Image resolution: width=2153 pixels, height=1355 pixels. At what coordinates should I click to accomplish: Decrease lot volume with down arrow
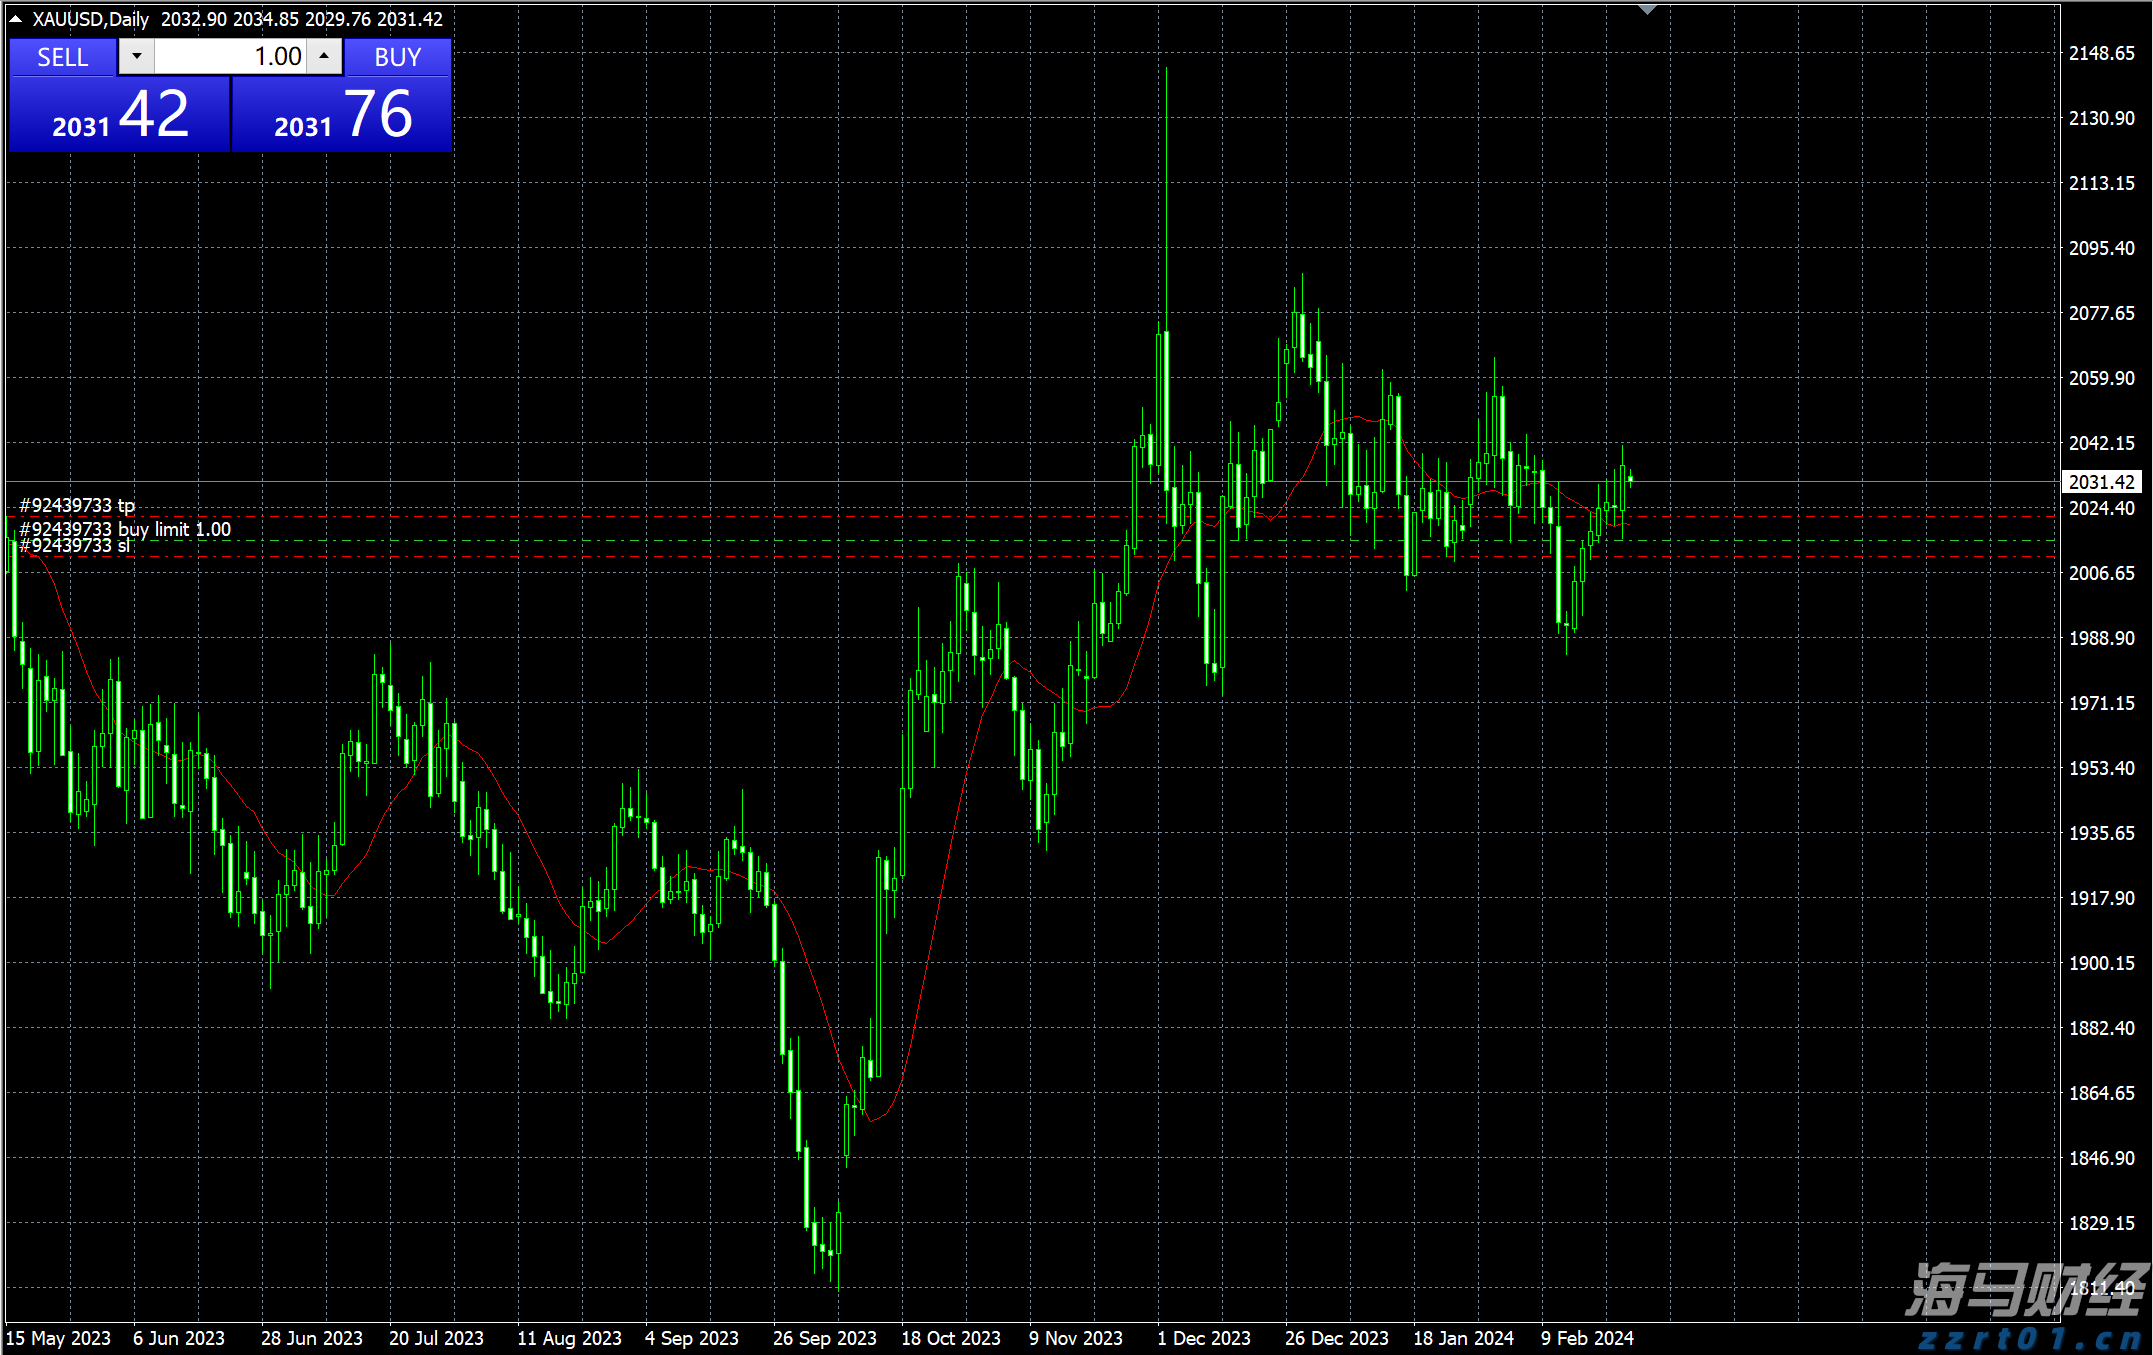click(x=137, y=57)
